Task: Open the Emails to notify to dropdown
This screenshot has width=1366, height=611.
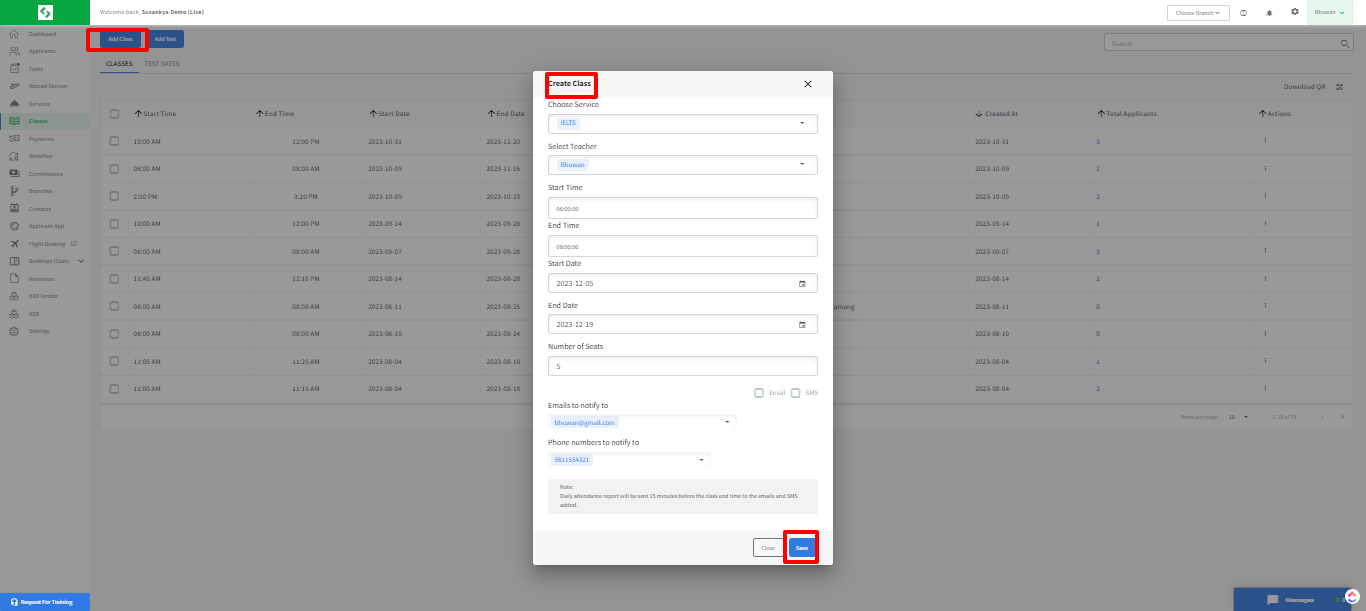Action: [x=726, y=422]
